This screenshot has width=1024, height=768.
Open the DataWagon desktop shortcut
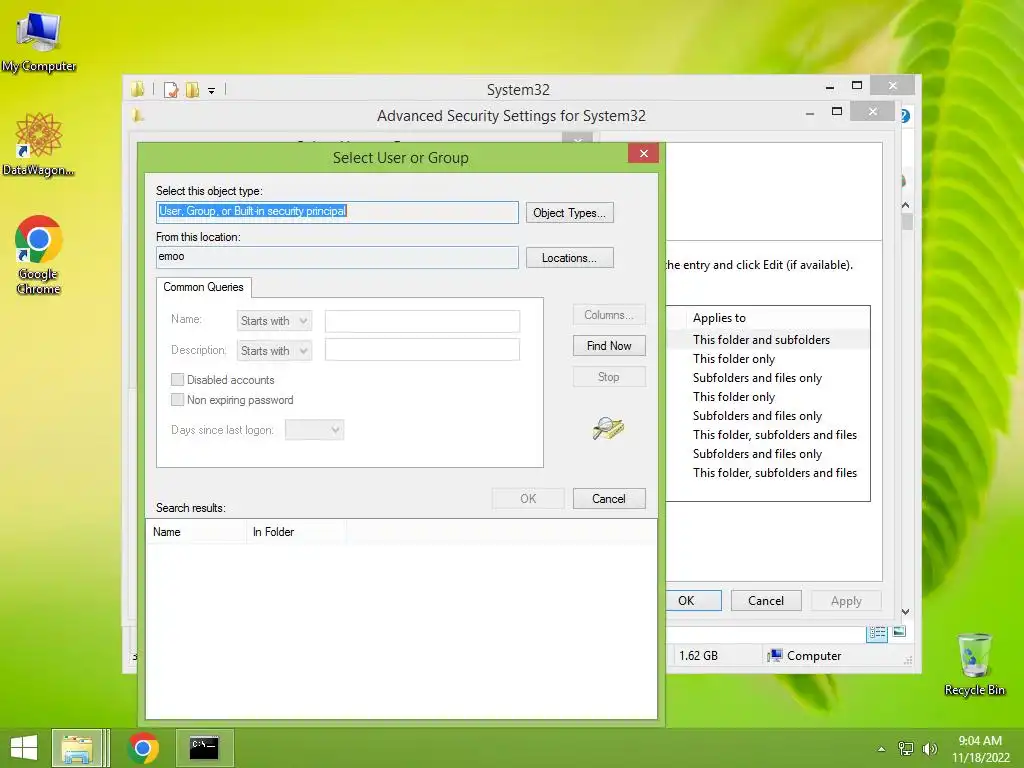coord(39,144)
